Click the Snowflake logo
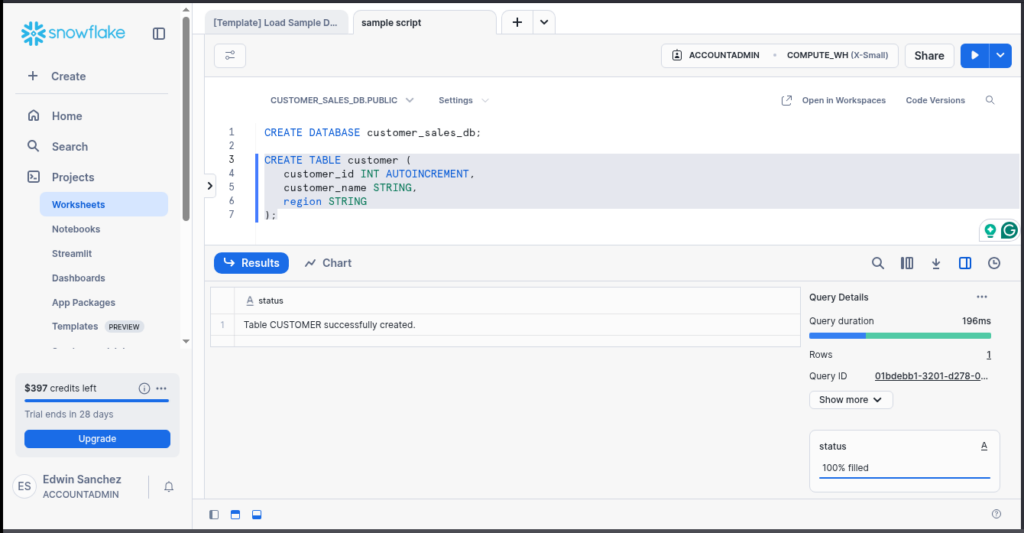1024x533 pixels. [x=72, y=33]
